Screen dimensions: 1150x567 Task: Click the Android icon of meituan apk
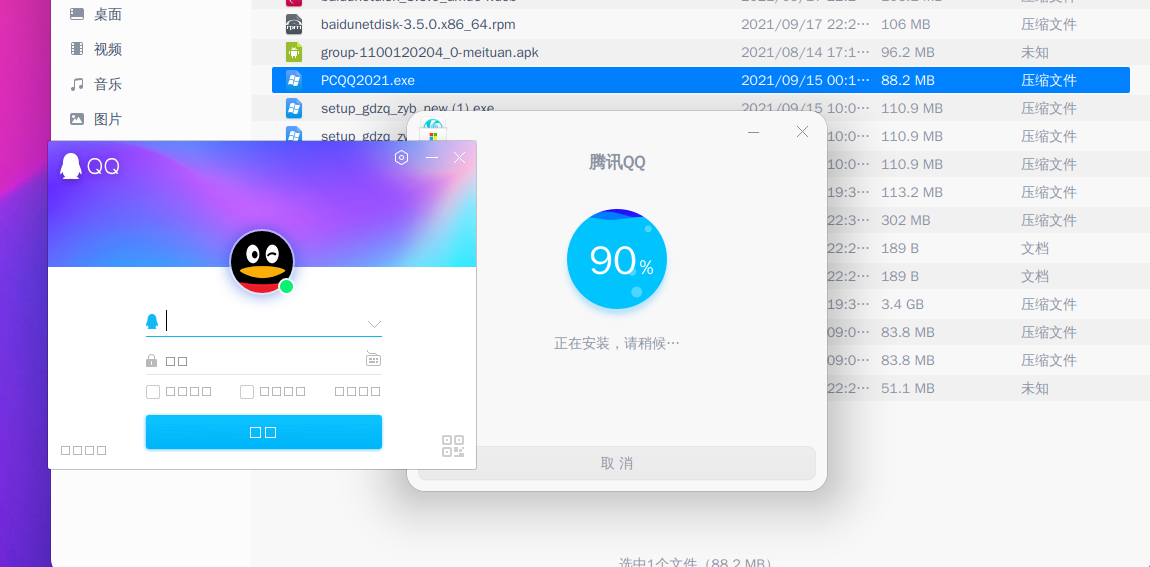coord(293,52)
